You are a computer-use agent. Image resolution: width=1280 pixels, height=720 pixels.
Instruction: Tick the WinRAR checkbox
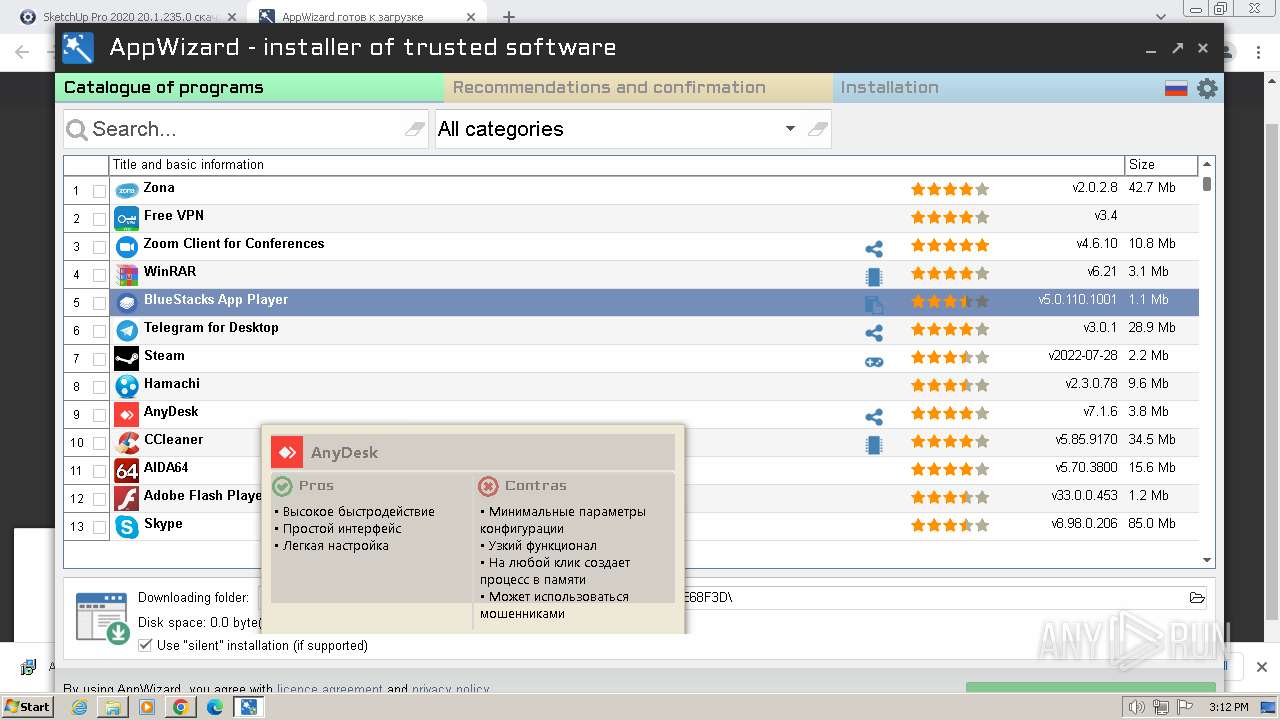coord(99,275)
